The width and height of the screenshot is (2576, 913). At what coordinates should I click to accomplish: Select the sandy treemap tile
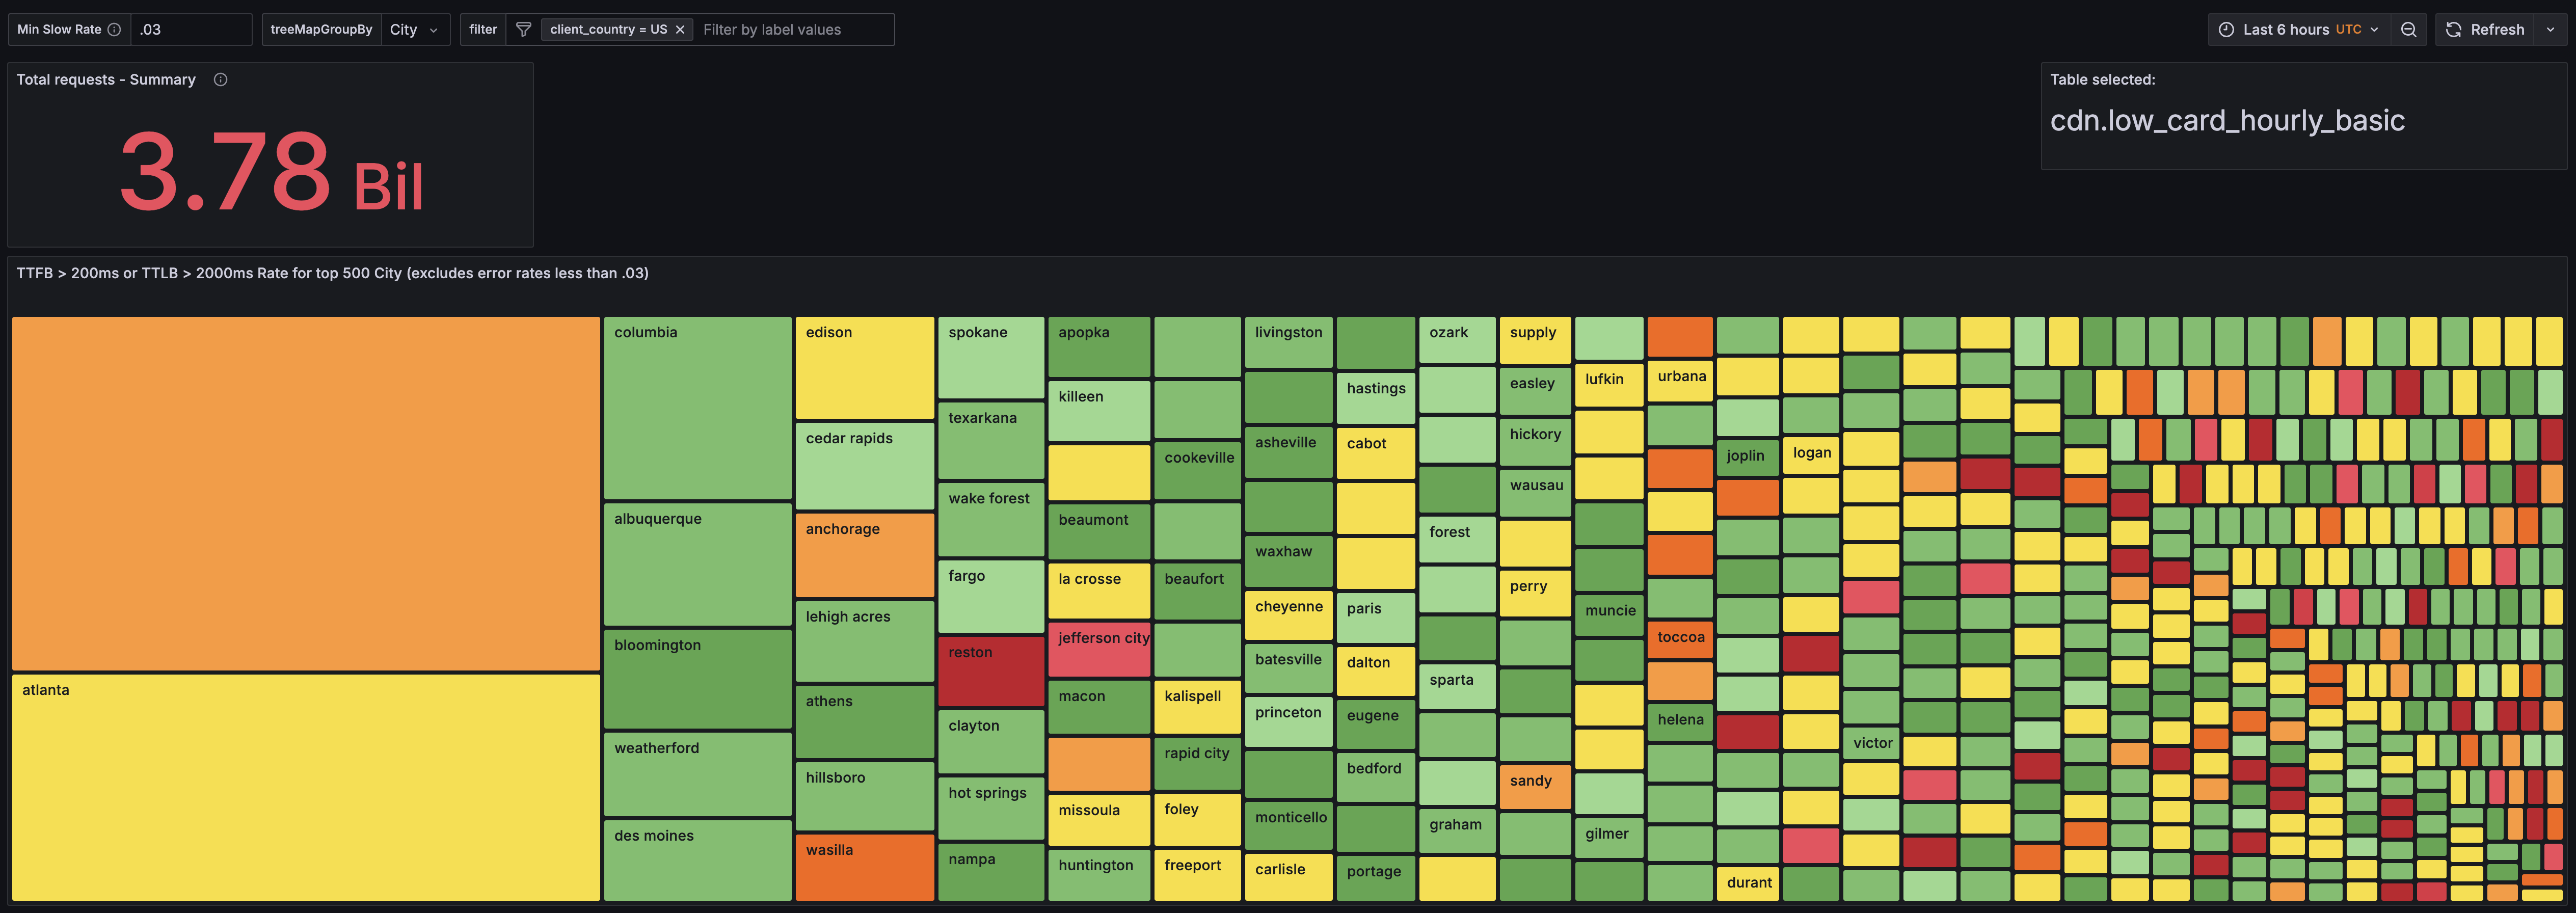[x=1535, y=788]
